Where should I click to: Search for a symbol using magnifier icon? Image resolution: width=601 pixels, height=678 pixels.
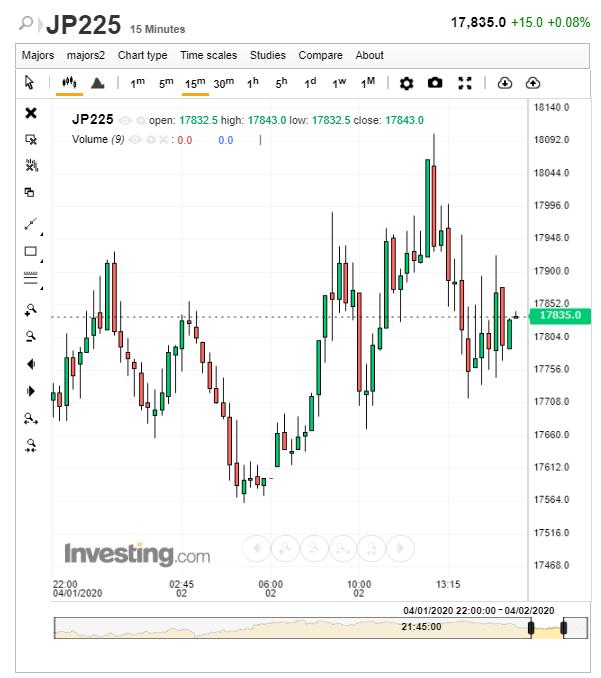tap(27, 23)
